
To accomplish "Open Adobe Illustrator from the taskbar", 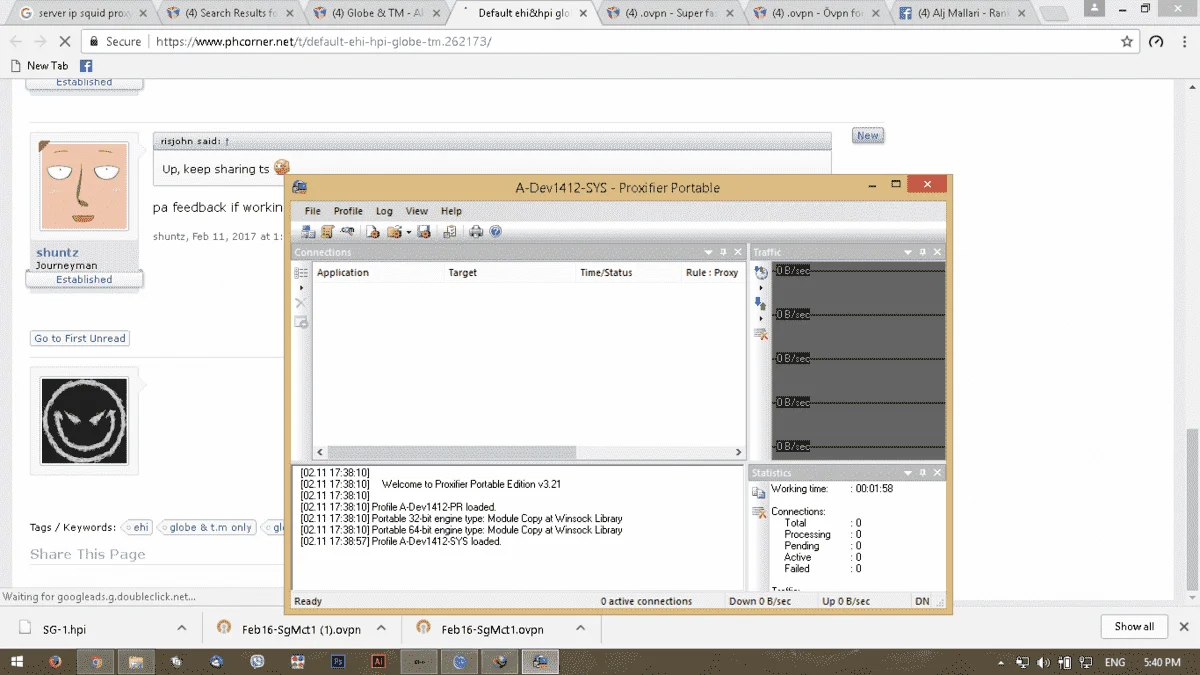I will coord(378,661).
